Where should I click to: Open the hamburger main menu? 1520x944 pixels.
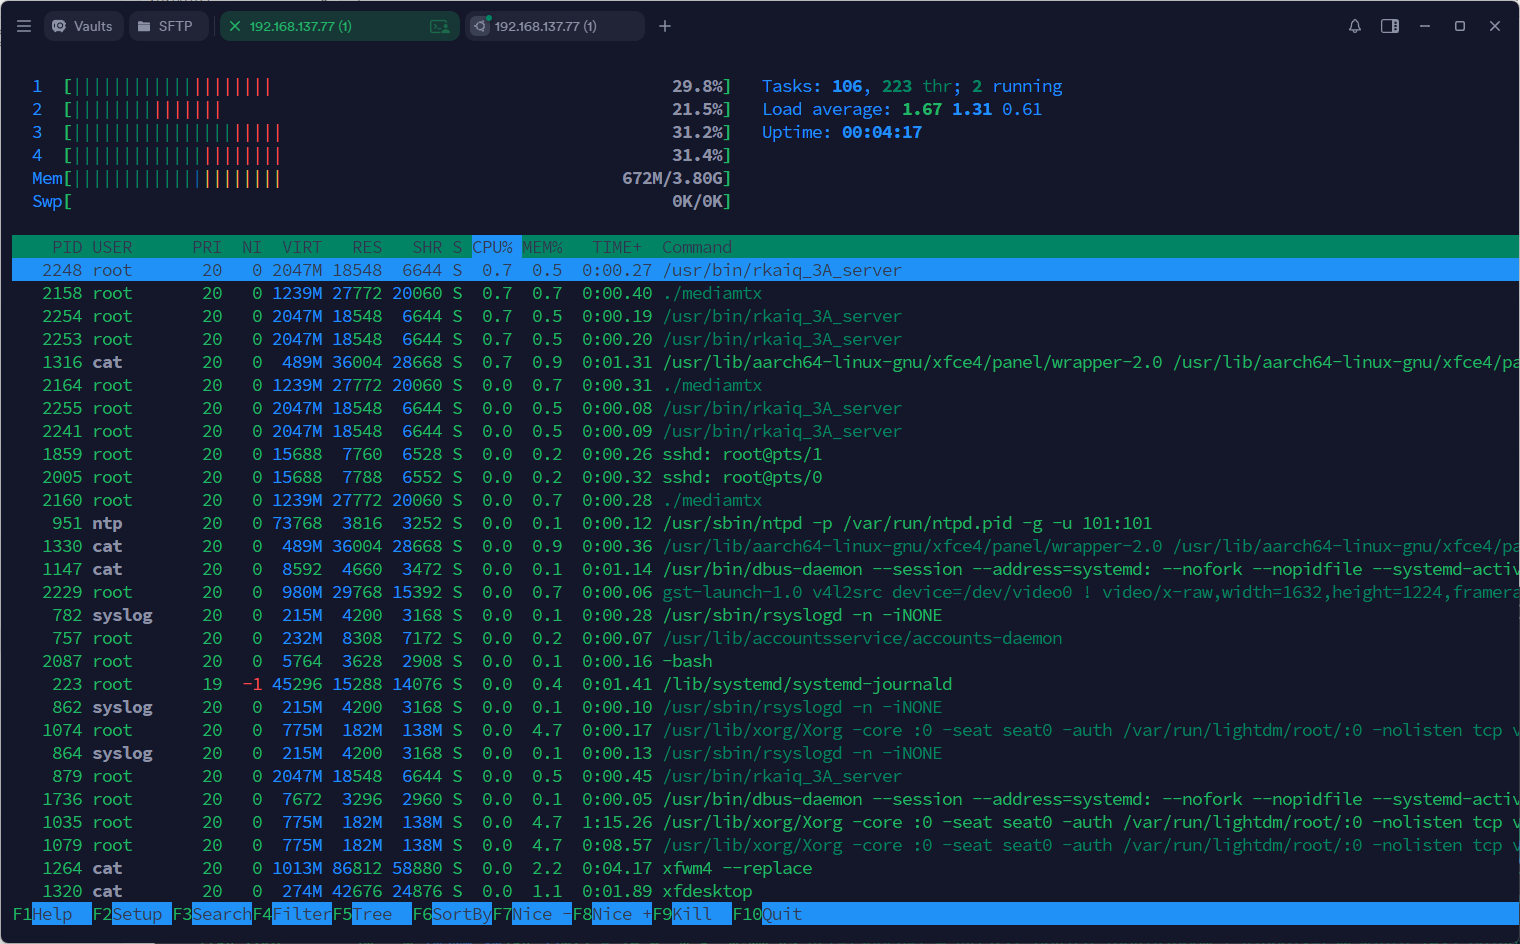pos(24,26)
